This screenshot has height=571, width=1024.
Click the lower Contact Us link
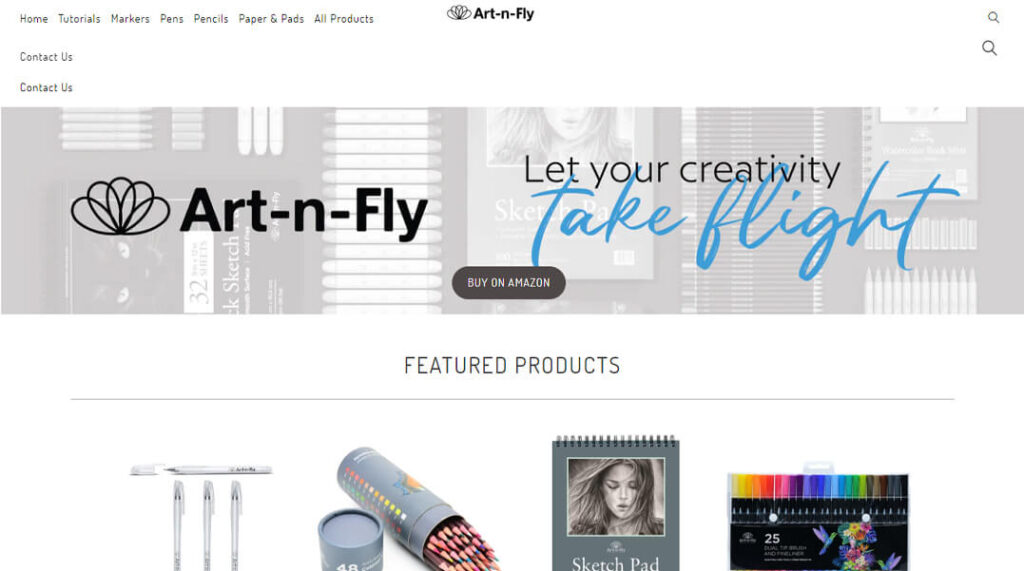pyautogui.click(x=46, y=88)
